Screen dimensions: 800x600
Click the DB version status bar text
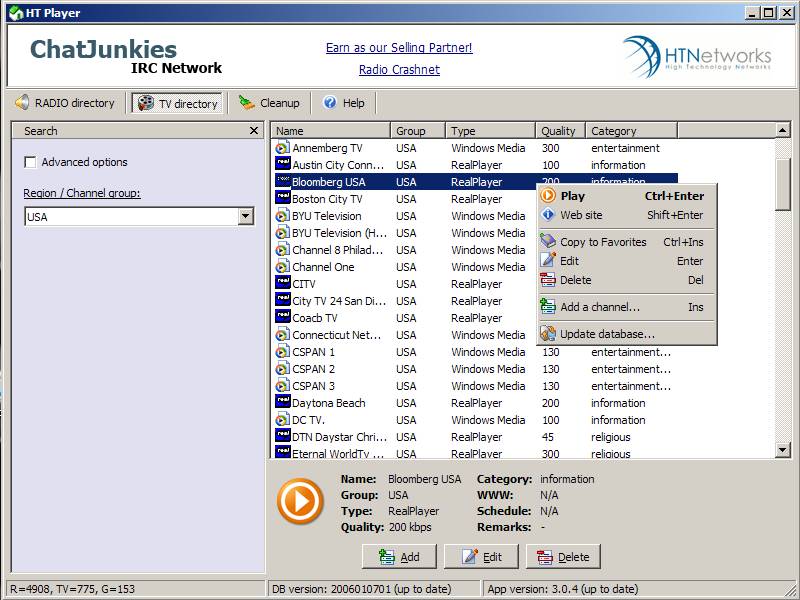coord(361,589)
